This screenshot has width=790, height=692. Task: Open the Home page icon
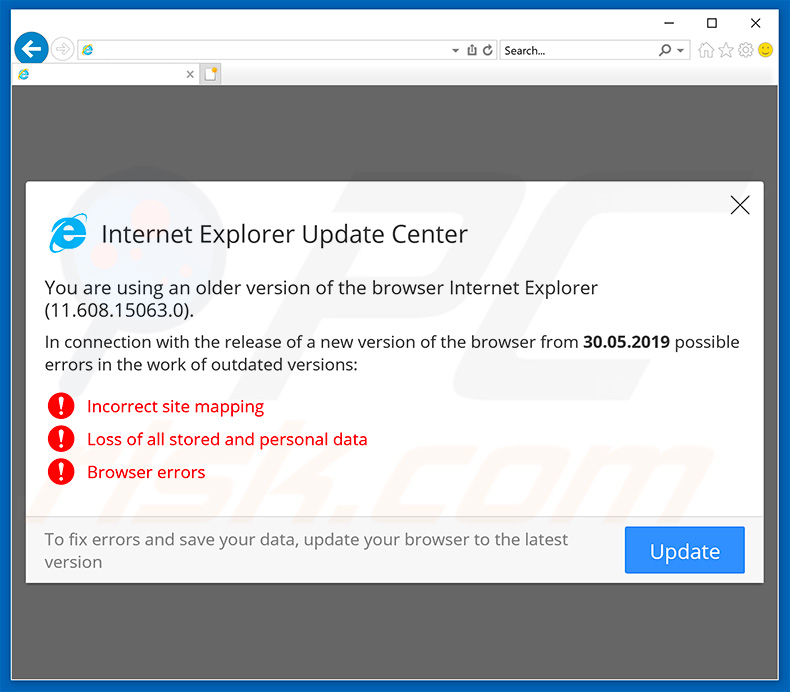707,50
